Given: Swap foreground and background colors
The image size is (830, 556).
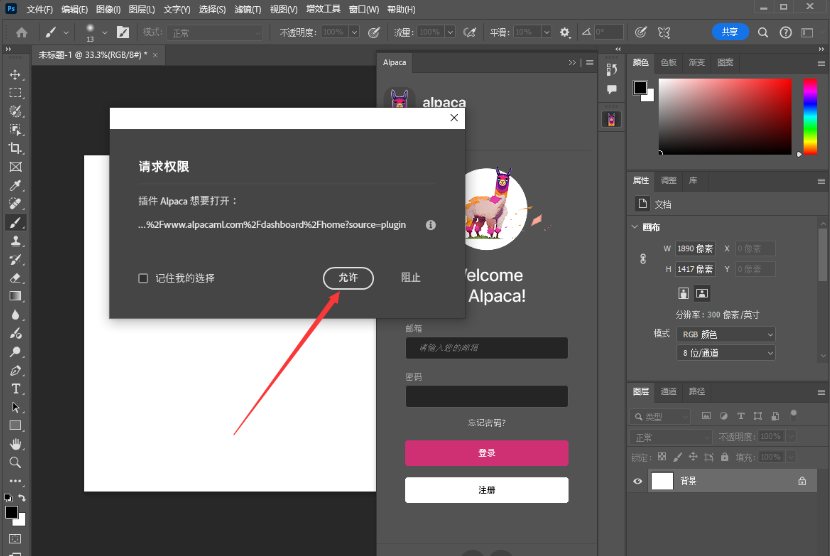Looking at the screenshot, I should pyautogui.click(x=22, y=498).
